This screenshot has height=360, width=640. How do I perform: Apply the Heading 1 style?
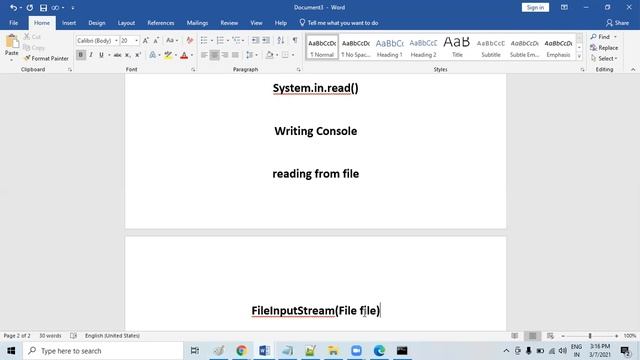(x=389, y=47)
